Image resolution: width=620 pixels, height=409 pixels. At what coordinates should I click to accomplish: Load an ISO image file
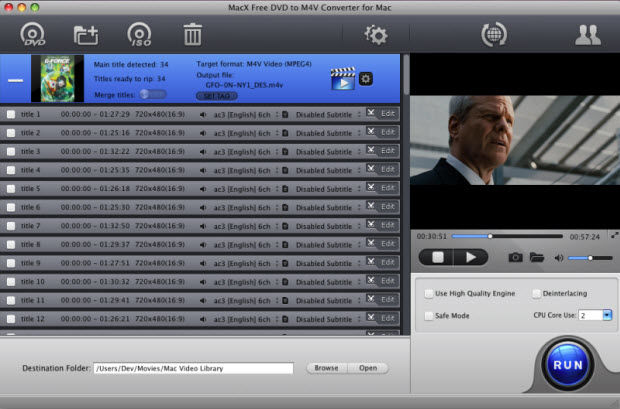point(139,34)
